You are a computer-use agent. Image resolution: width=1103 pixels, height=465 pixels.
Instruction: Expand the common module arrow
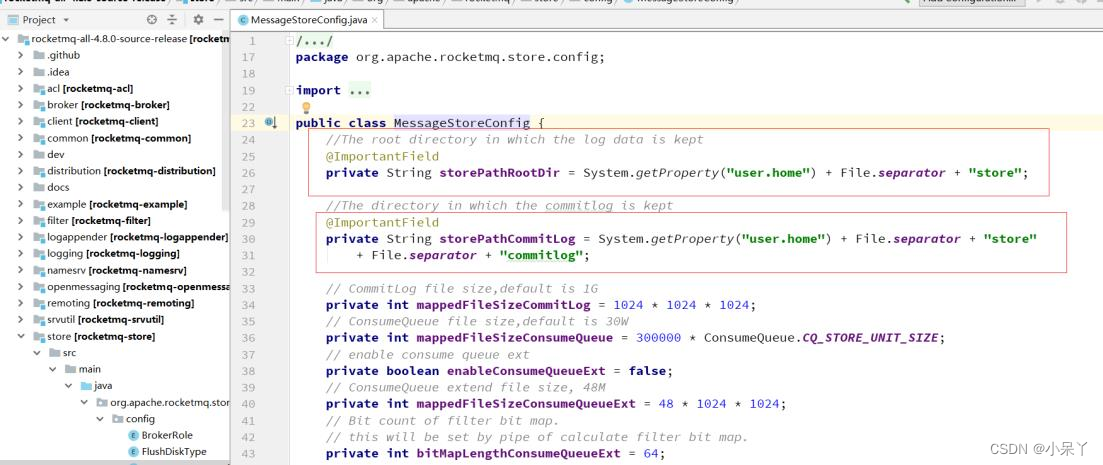23,138
